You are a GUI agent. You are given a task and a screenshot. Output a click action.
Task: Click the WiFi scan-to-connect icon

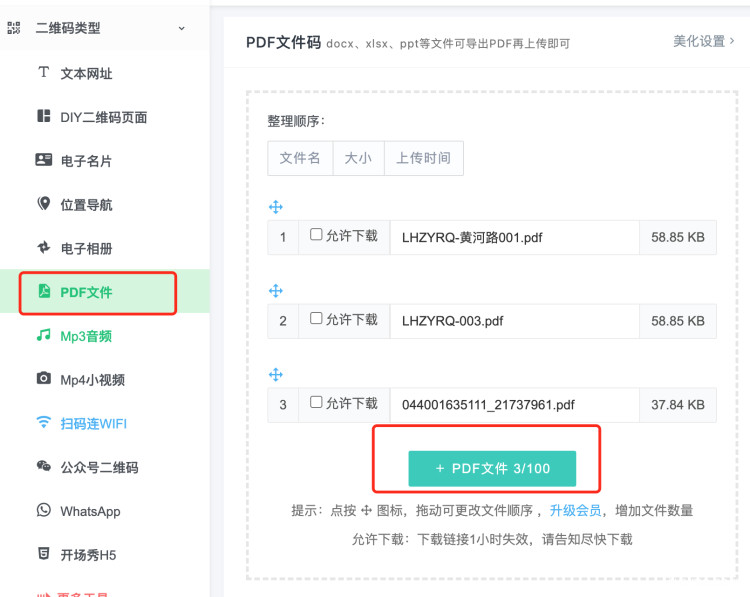pyautogui.click(x=43, y=423)
